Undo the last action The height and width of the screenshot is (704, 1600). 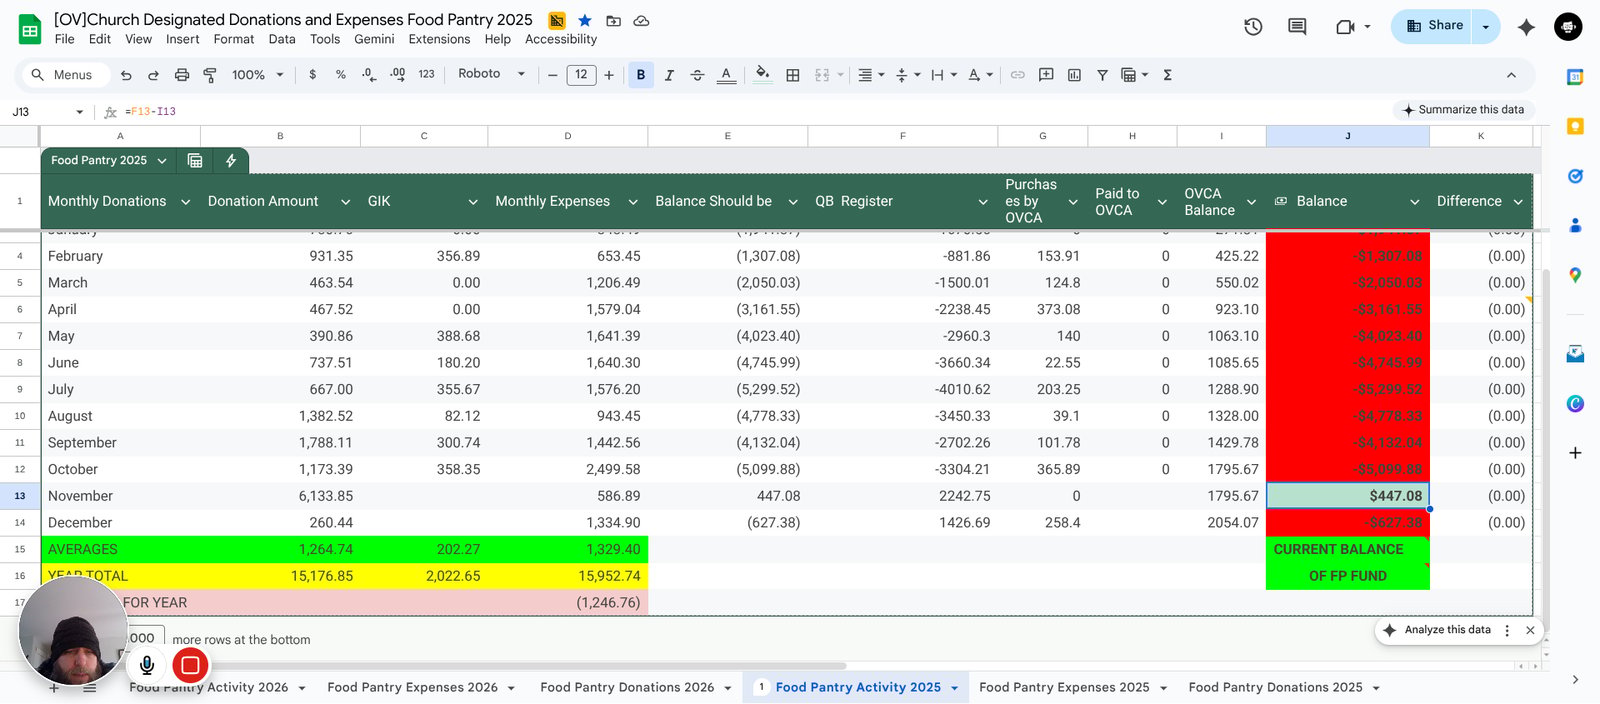click(x=126, y=75)
